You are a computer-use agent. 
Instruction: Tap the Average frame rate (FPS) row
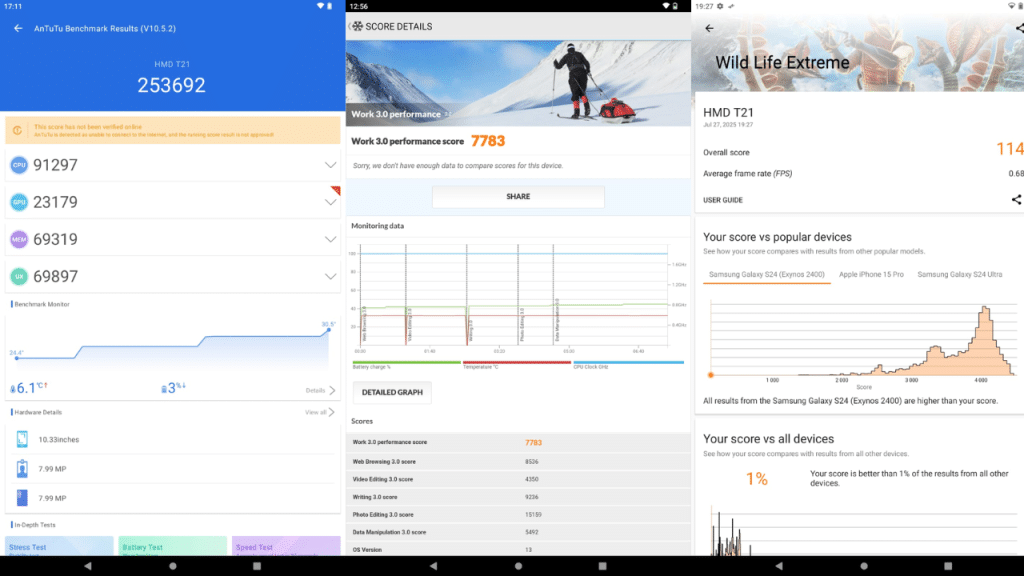pos(863,174)
